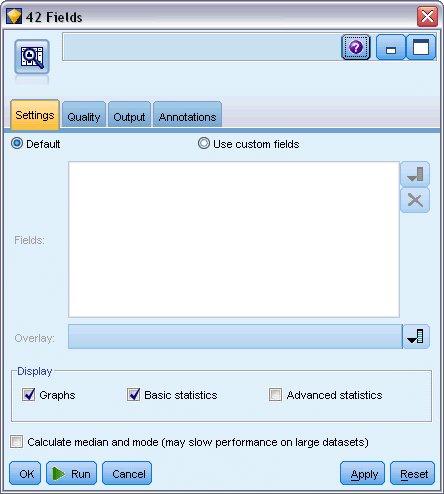
Task: Click inside the empty Fields list box
Action: 234,239
